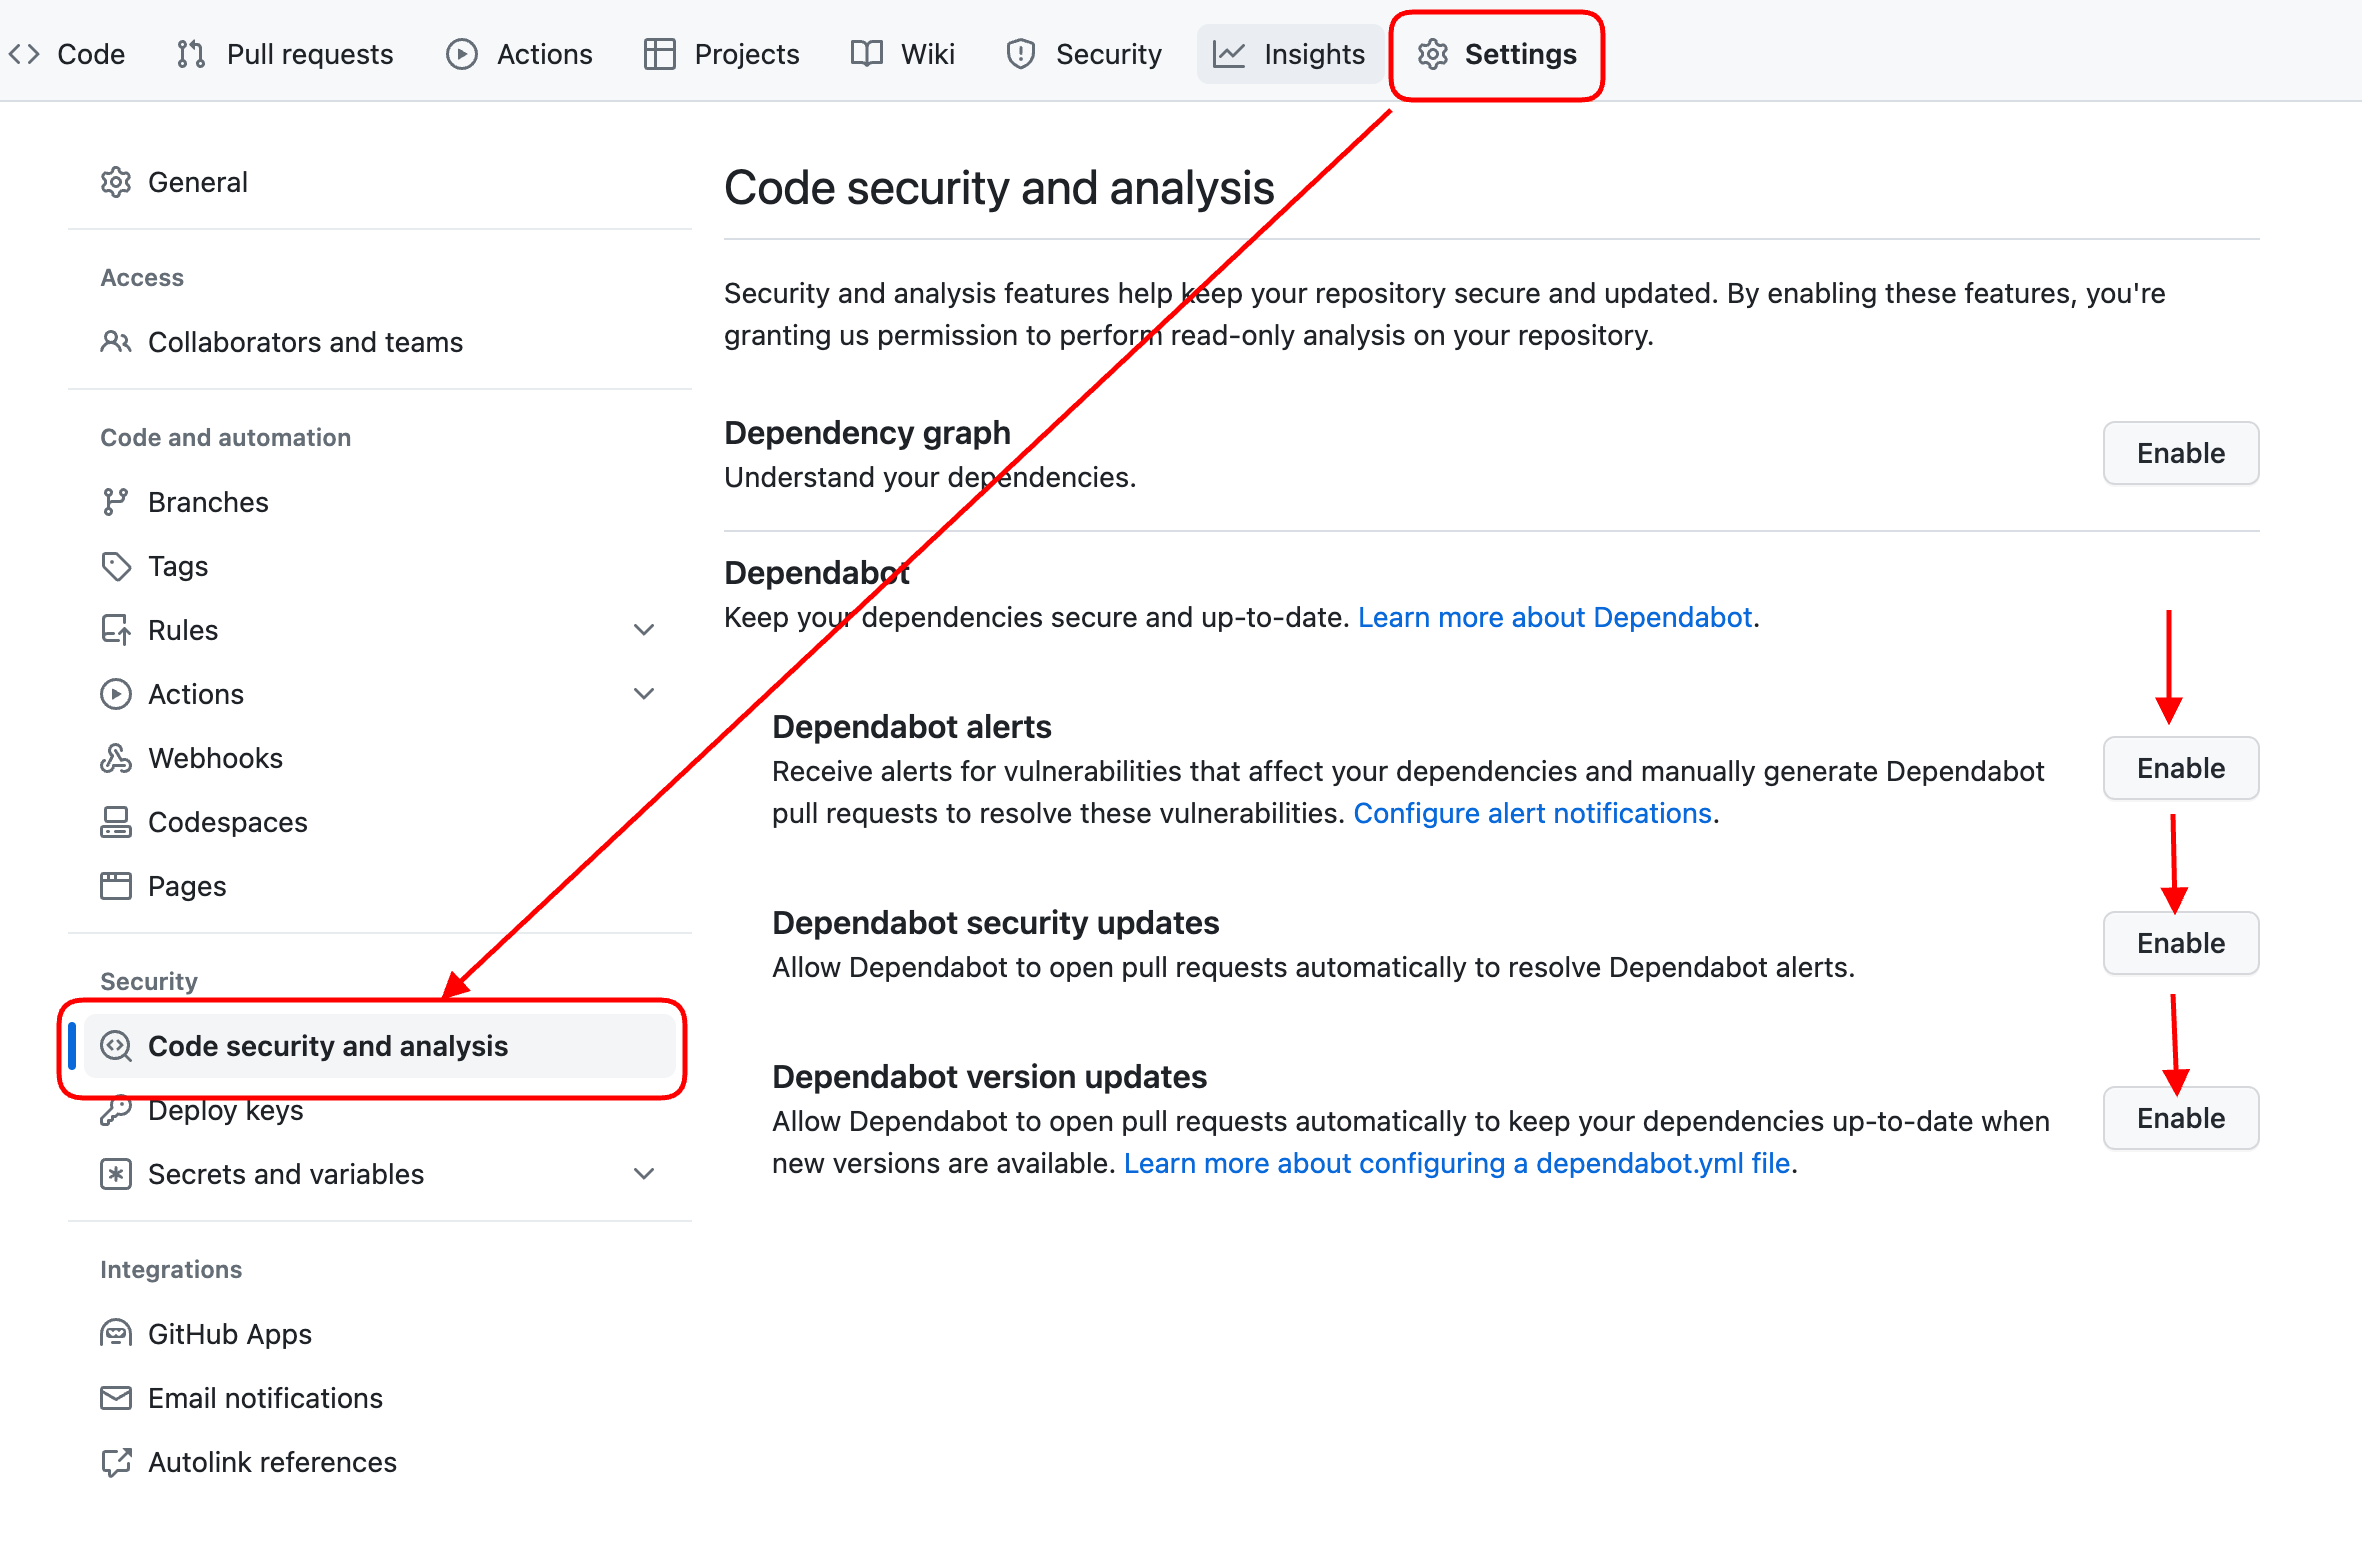
Task: Open Tags settings
Action: [380, 566]
